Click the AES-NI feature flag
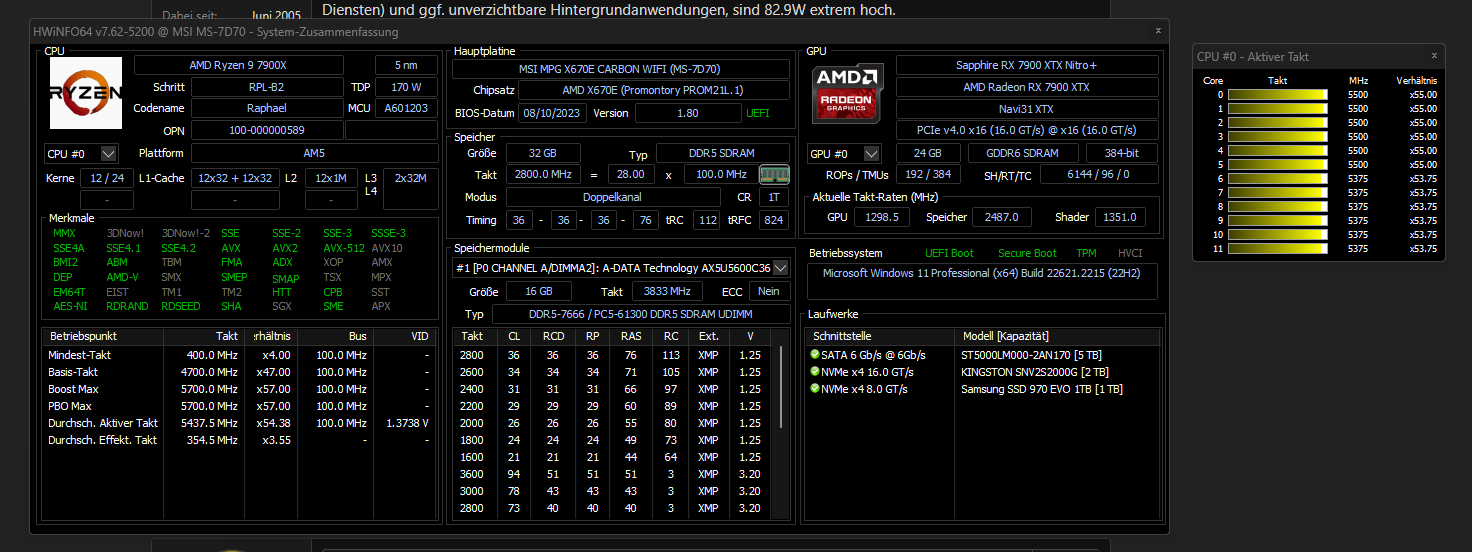Image resolution: width=1472 pixels, height=552 pixels. click(x=69, y=306)
